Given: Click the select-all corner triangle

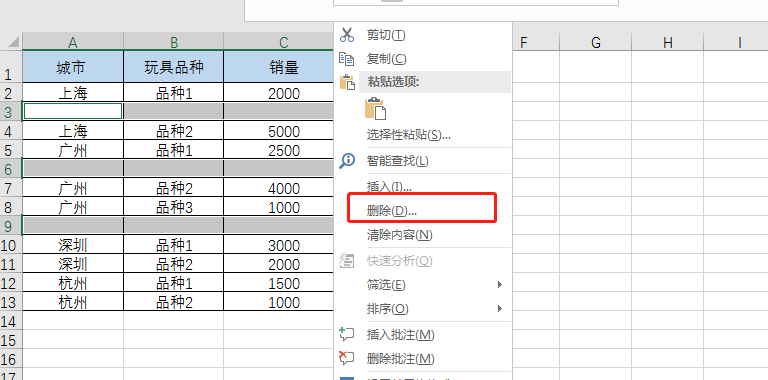Looking at the screenshot, I should pyautogui.click(x=14, y=42).
